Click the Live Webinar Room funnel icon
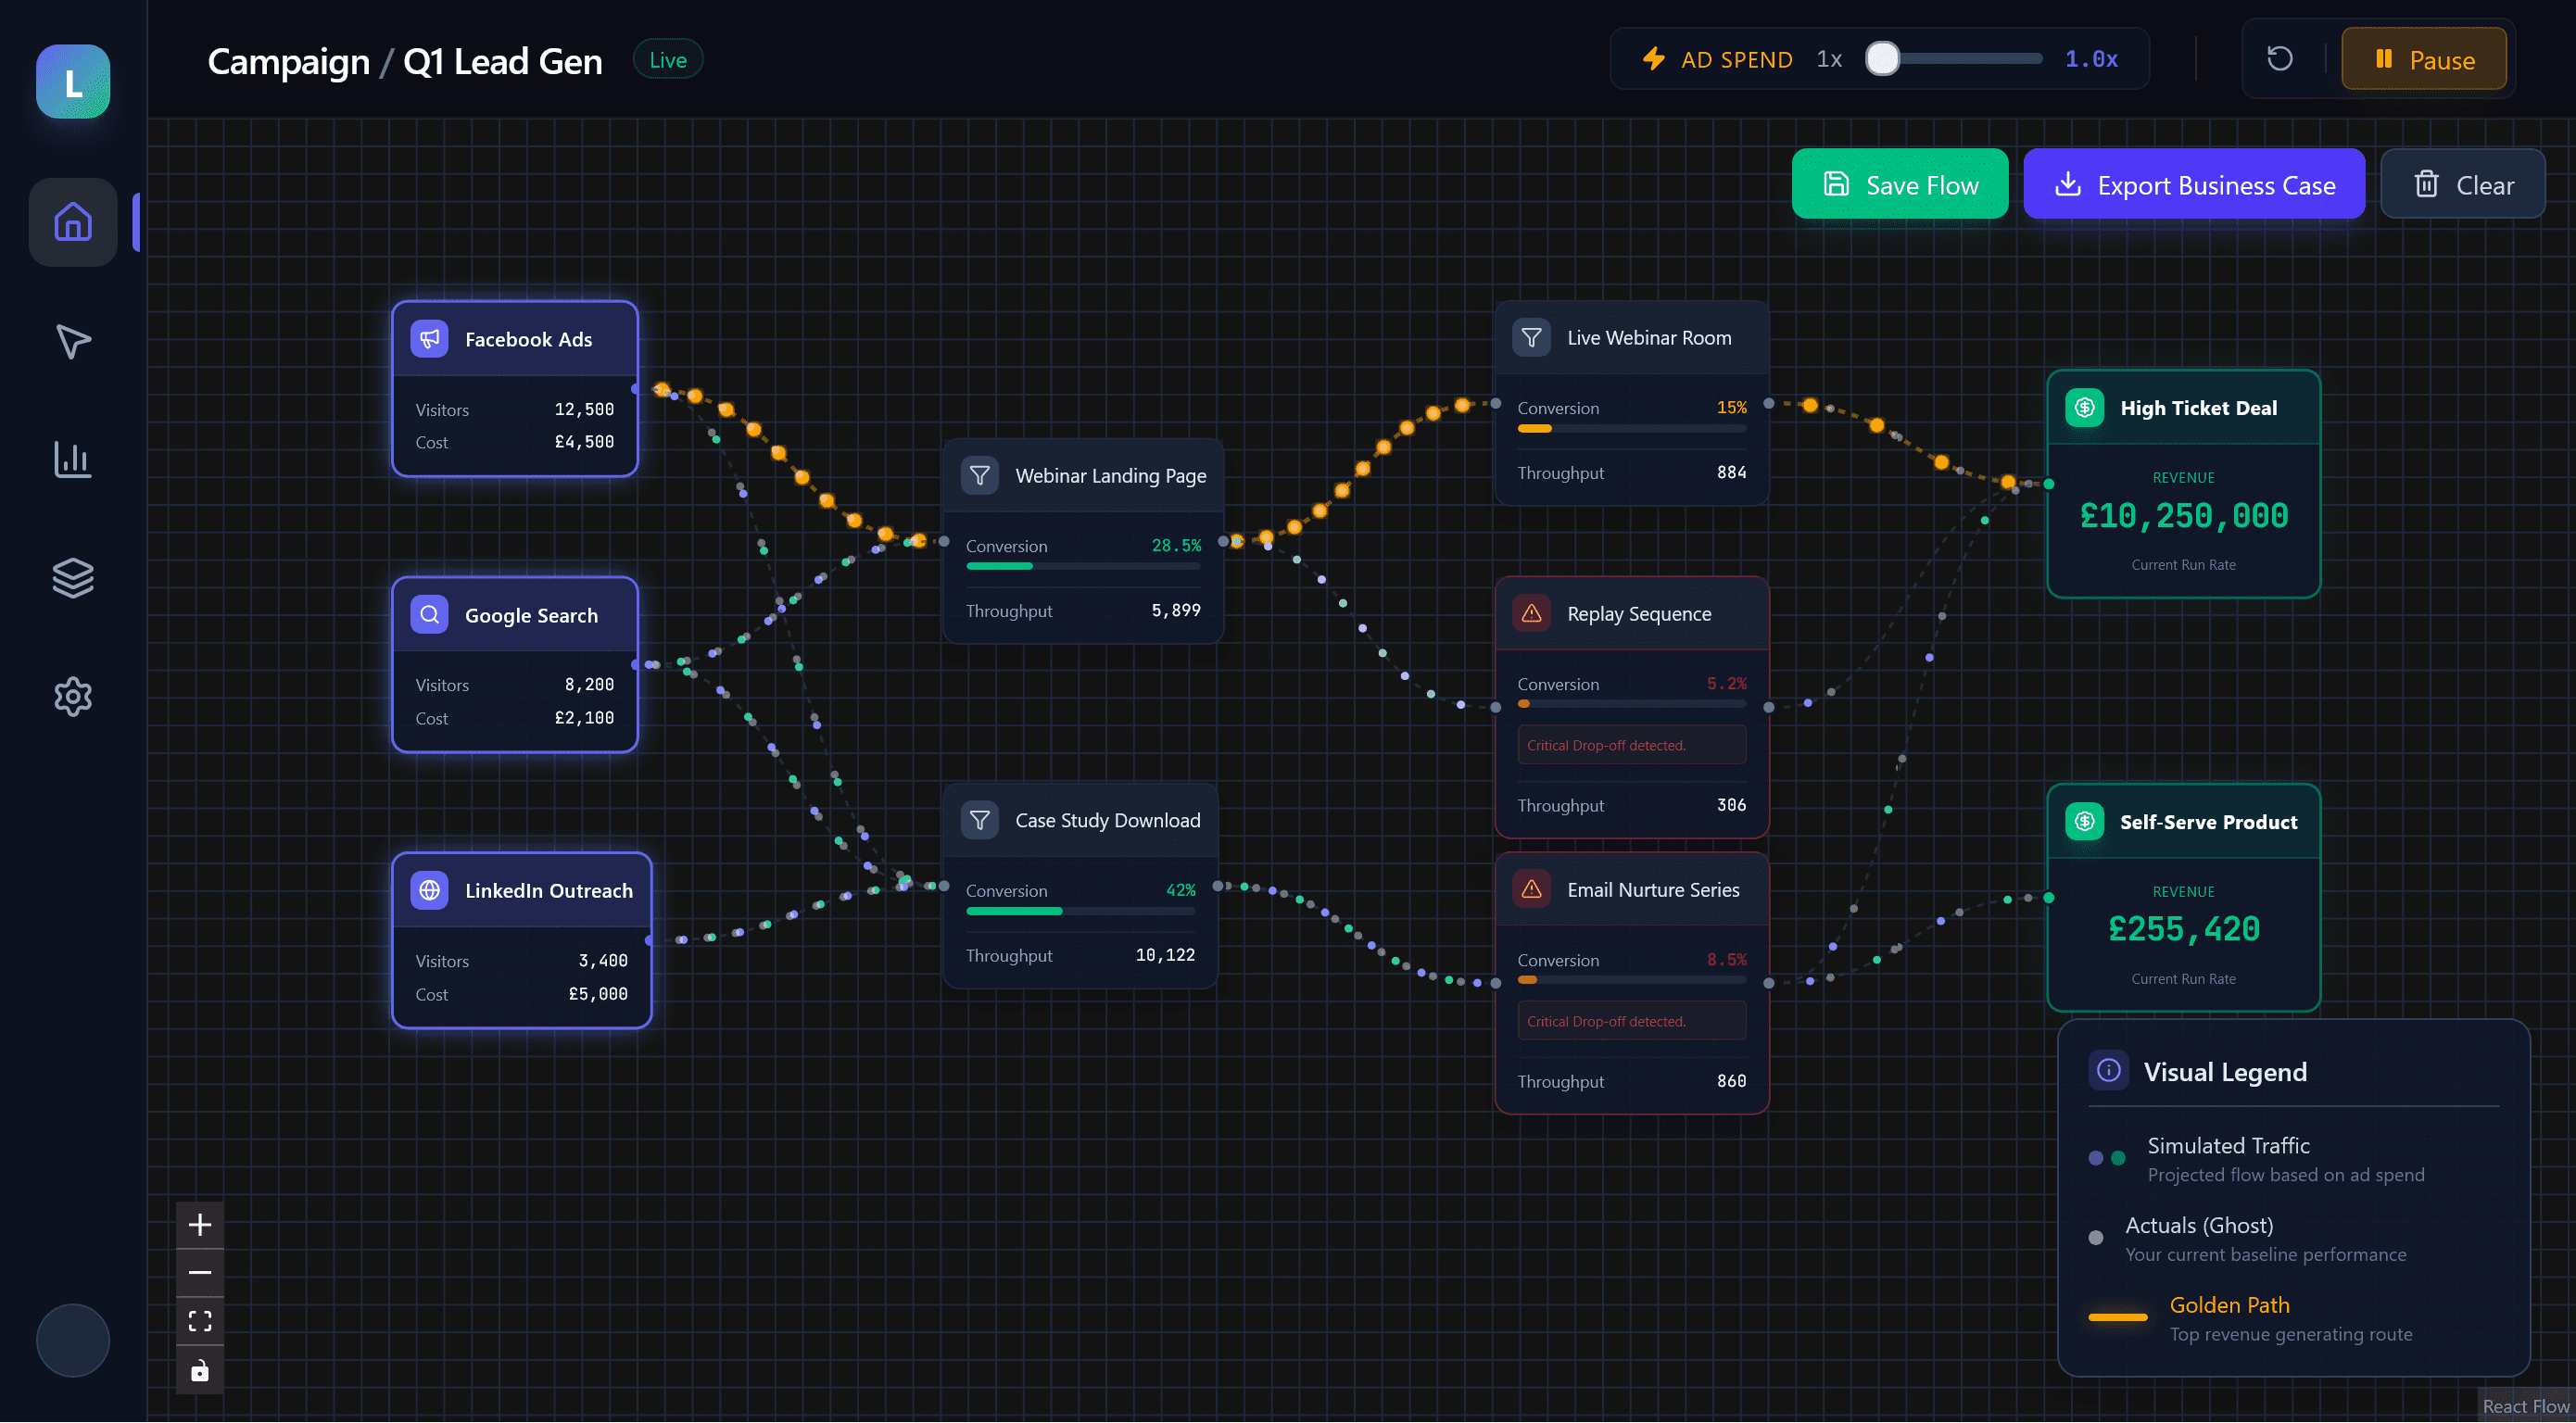Image resolution: width=2576 pixels, height=1423 pixels. [x=1531, y=338]
